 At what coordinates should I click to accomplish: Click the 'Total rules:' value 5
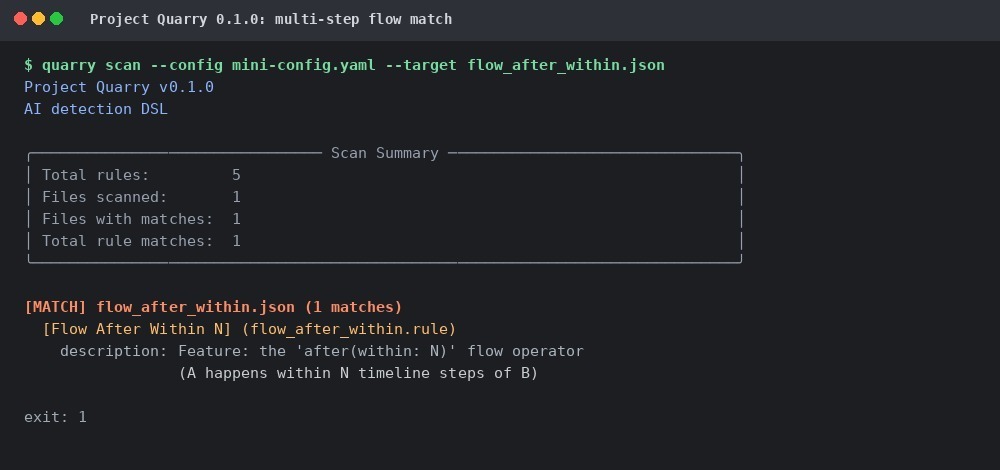click(237, 175)
